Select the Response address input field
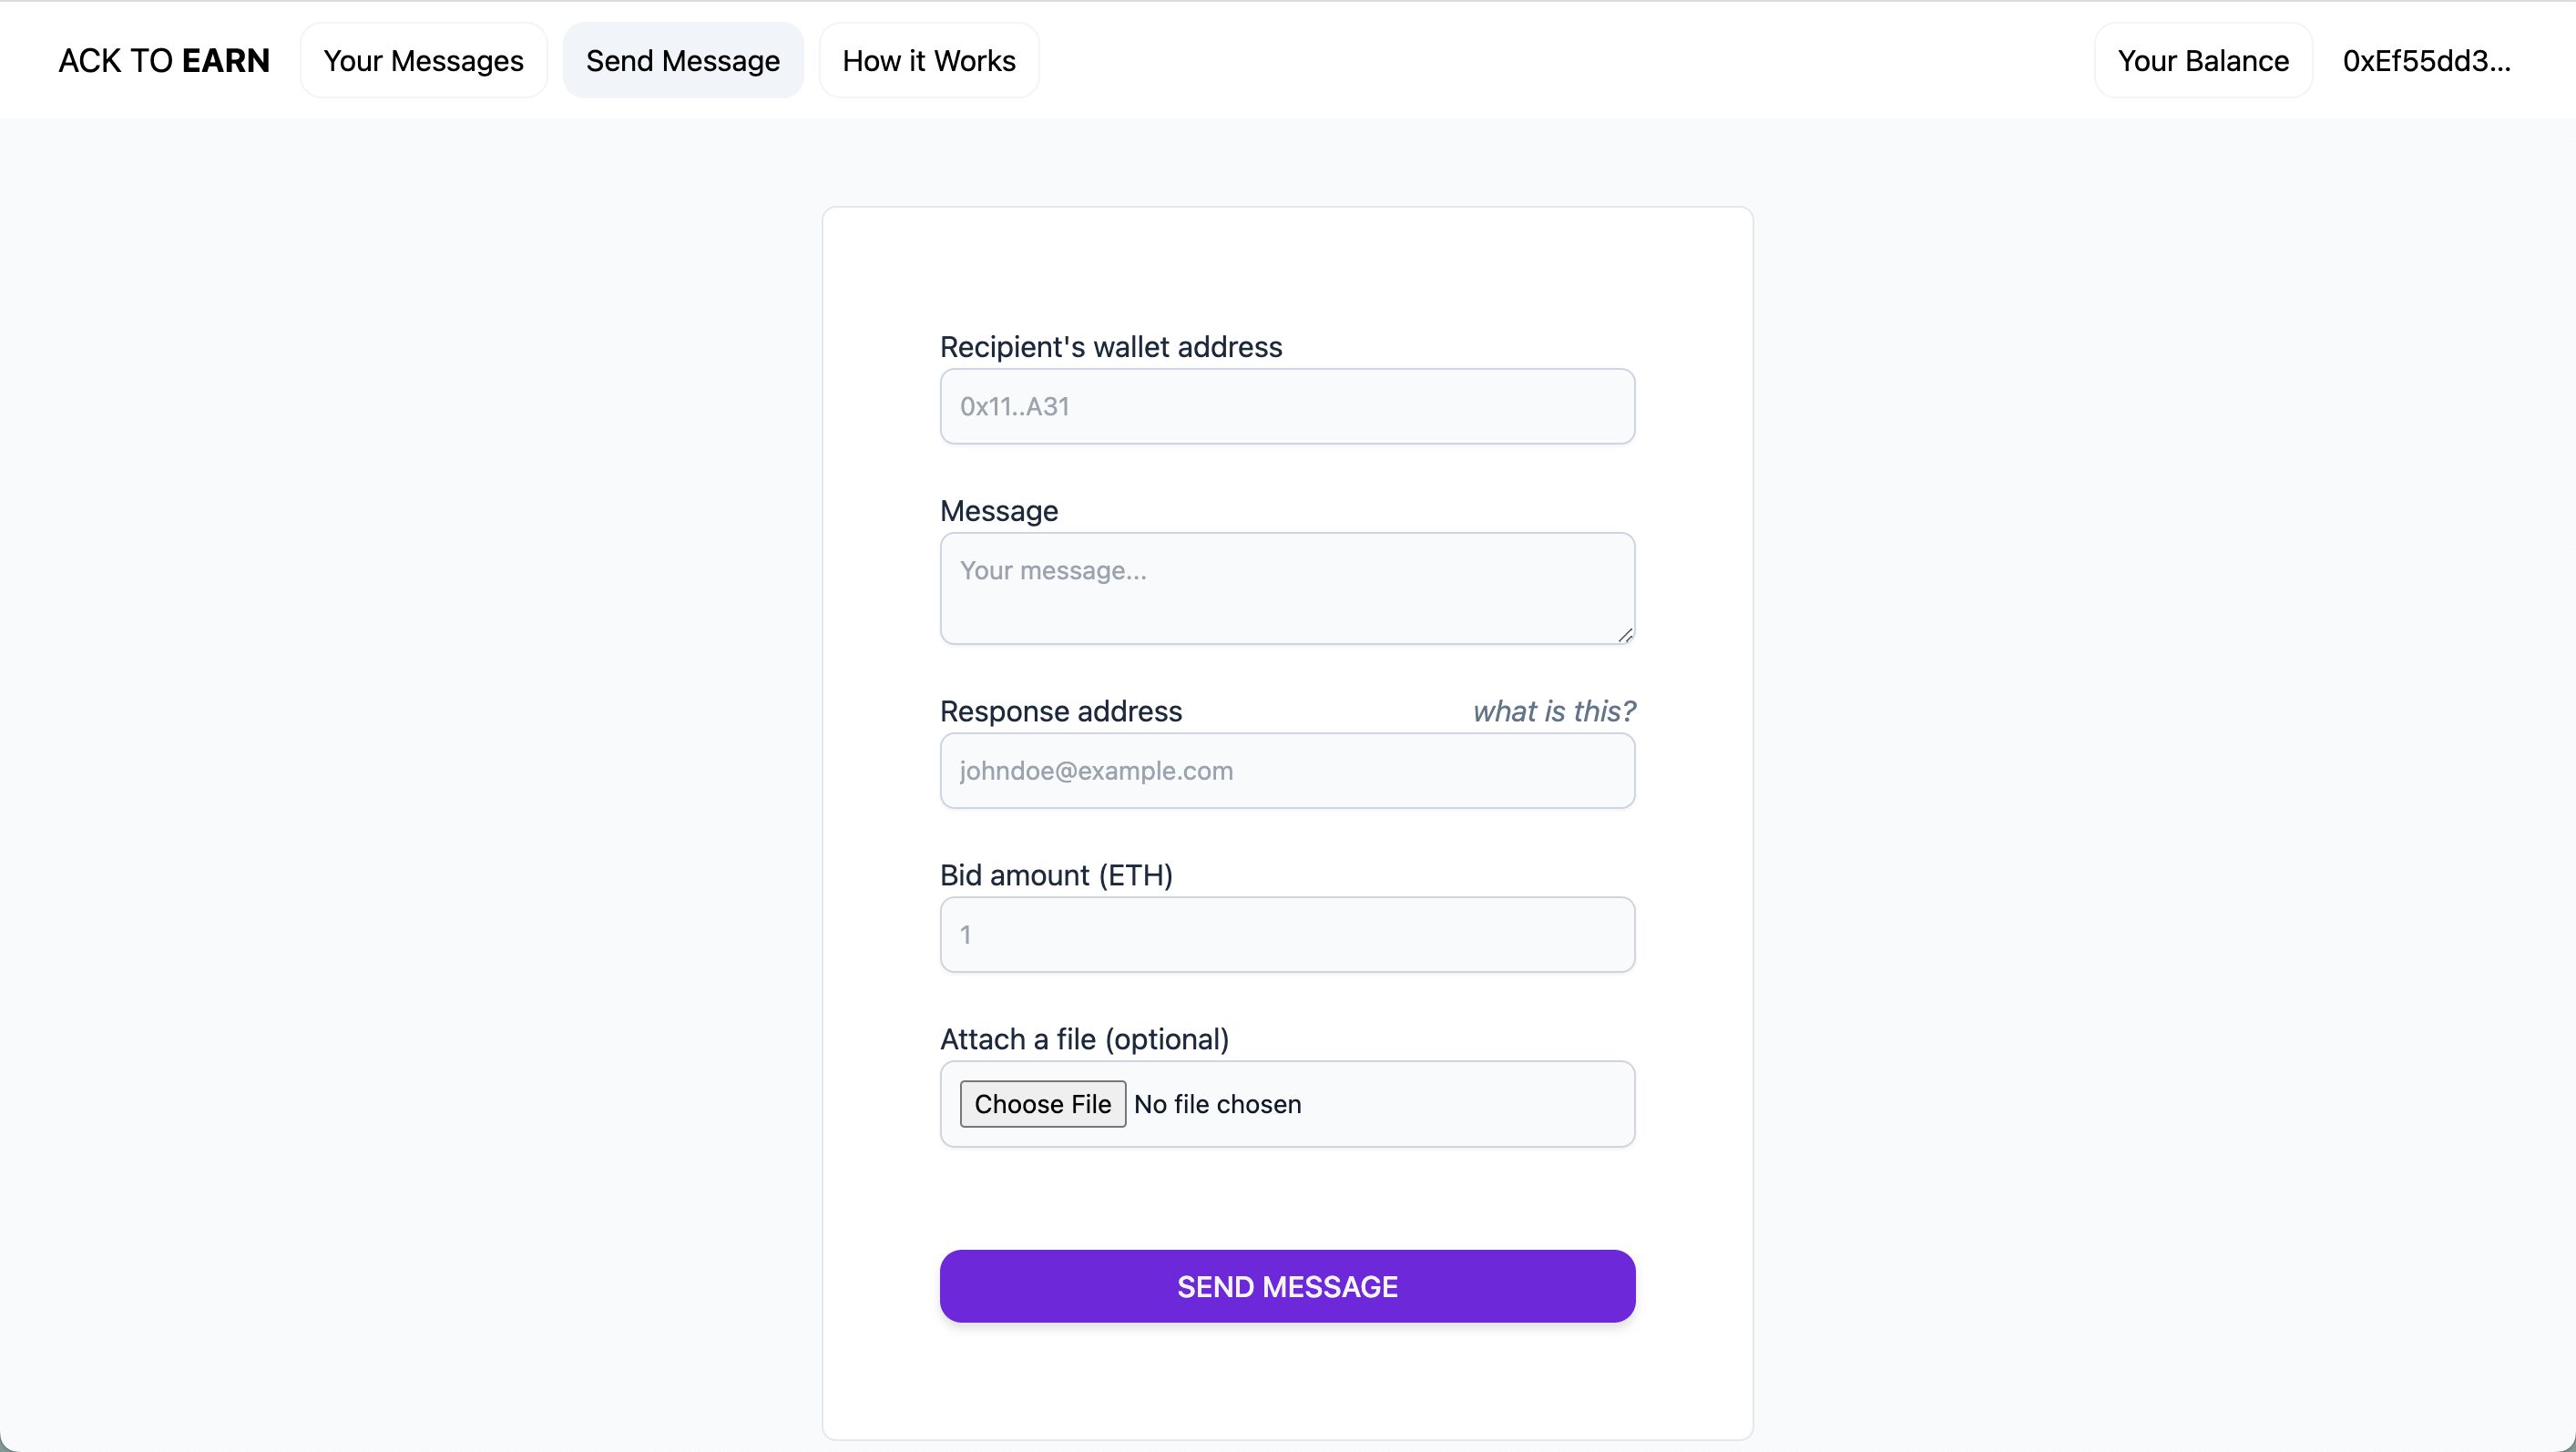Viewport: 2576px width, 1452px height. pos(1286,770)
